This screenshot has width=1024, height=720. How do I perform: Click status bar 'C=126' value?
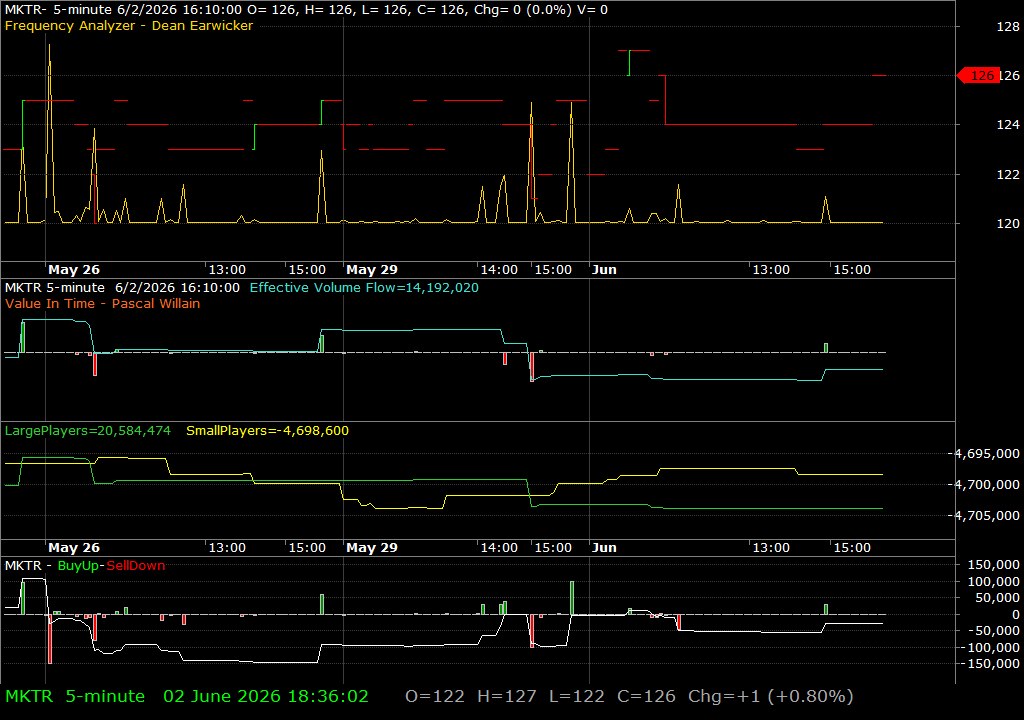[647, 696]
